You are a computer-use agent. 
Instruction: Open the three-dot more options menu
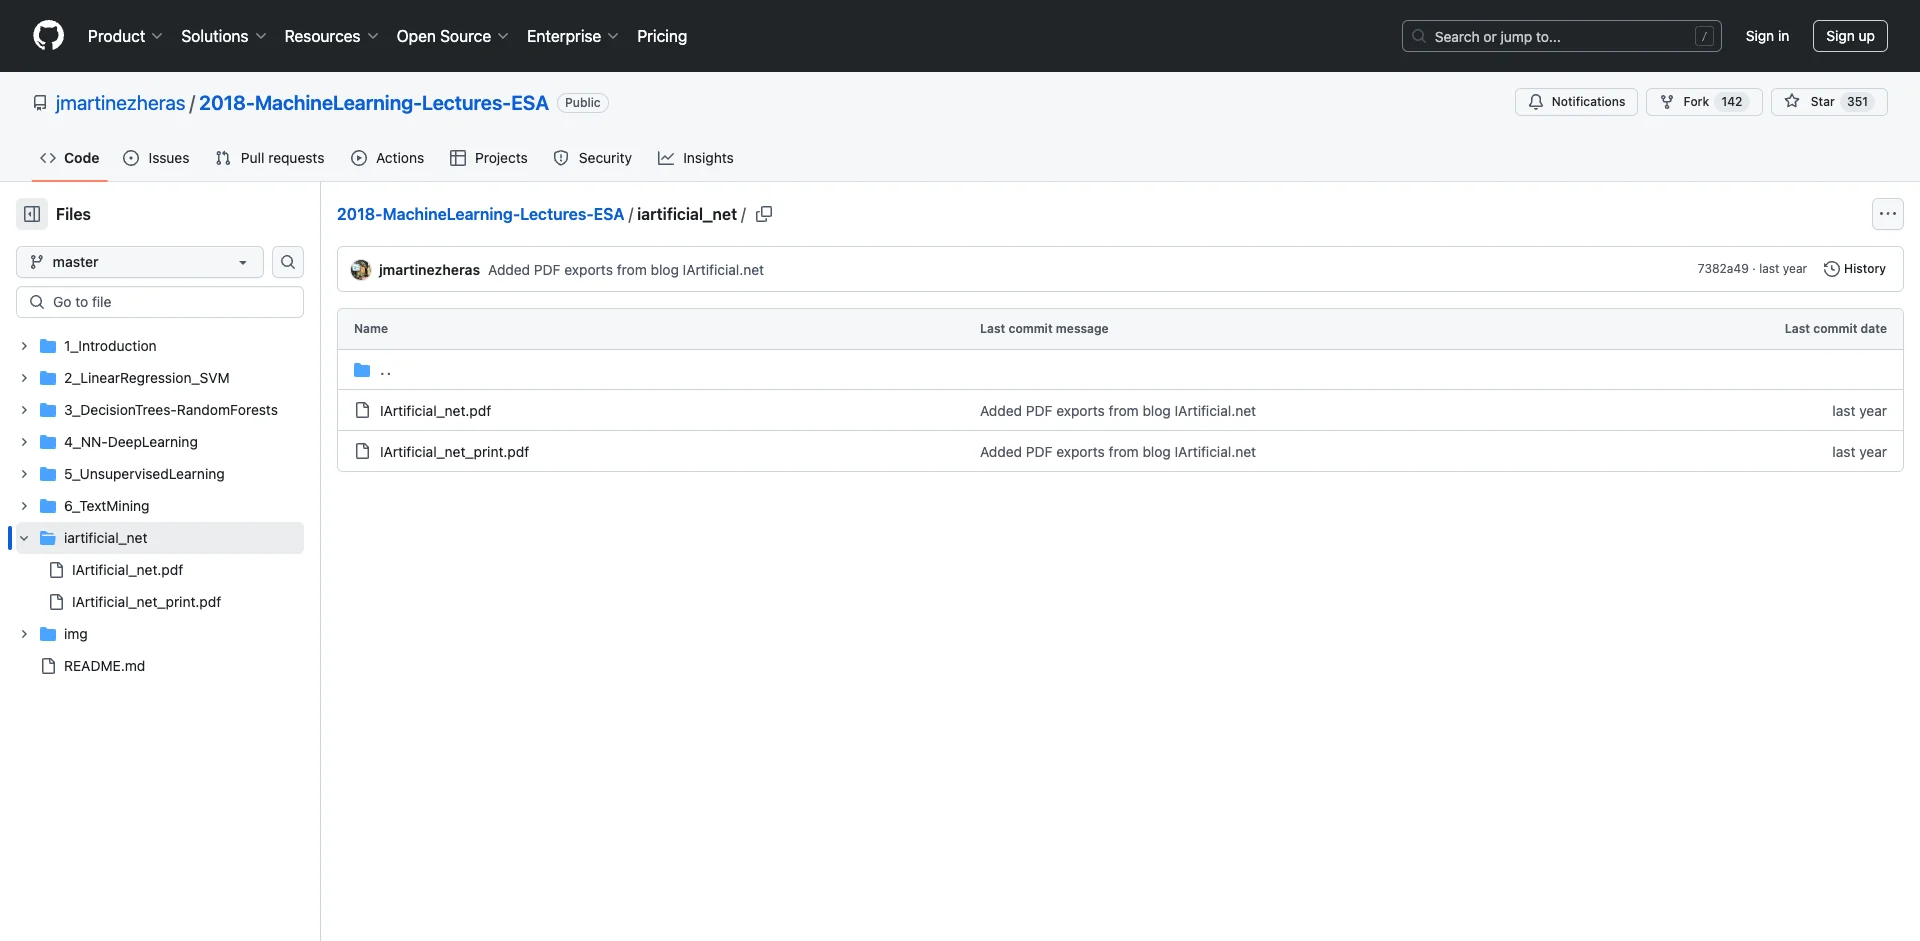pyautogui.click(x=1887, y=214)
